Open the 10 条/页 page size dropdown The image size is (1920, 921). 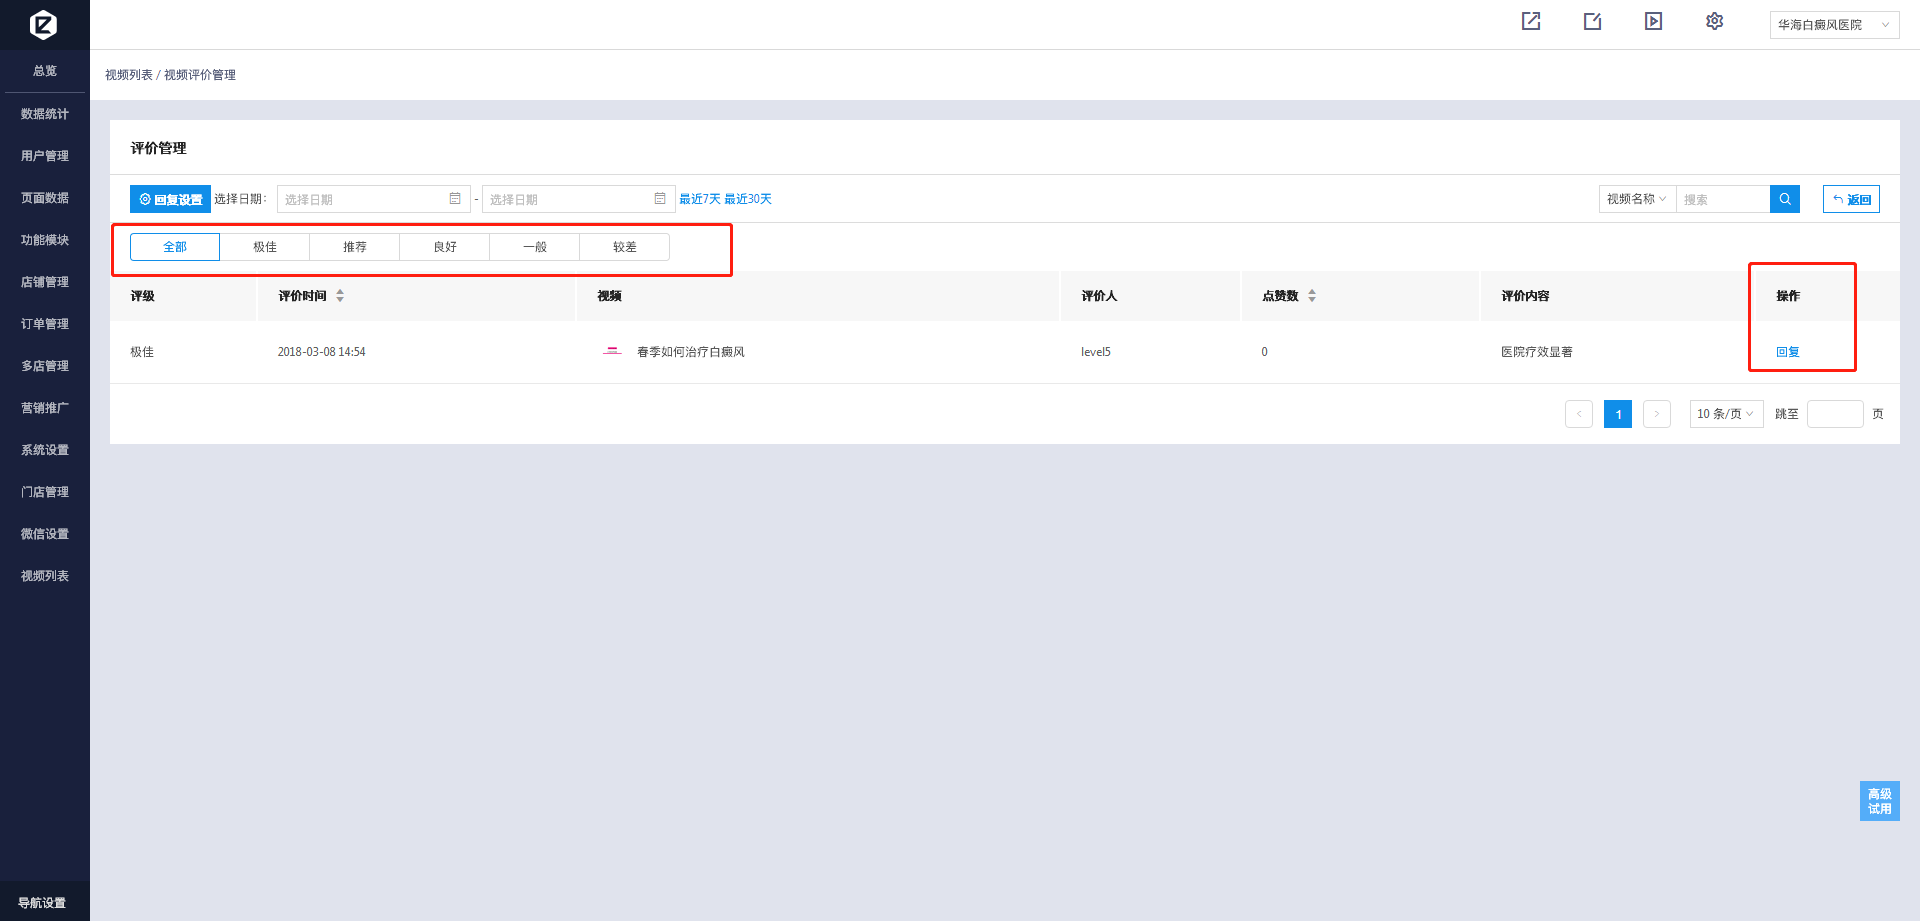(x=1725, y=414)
